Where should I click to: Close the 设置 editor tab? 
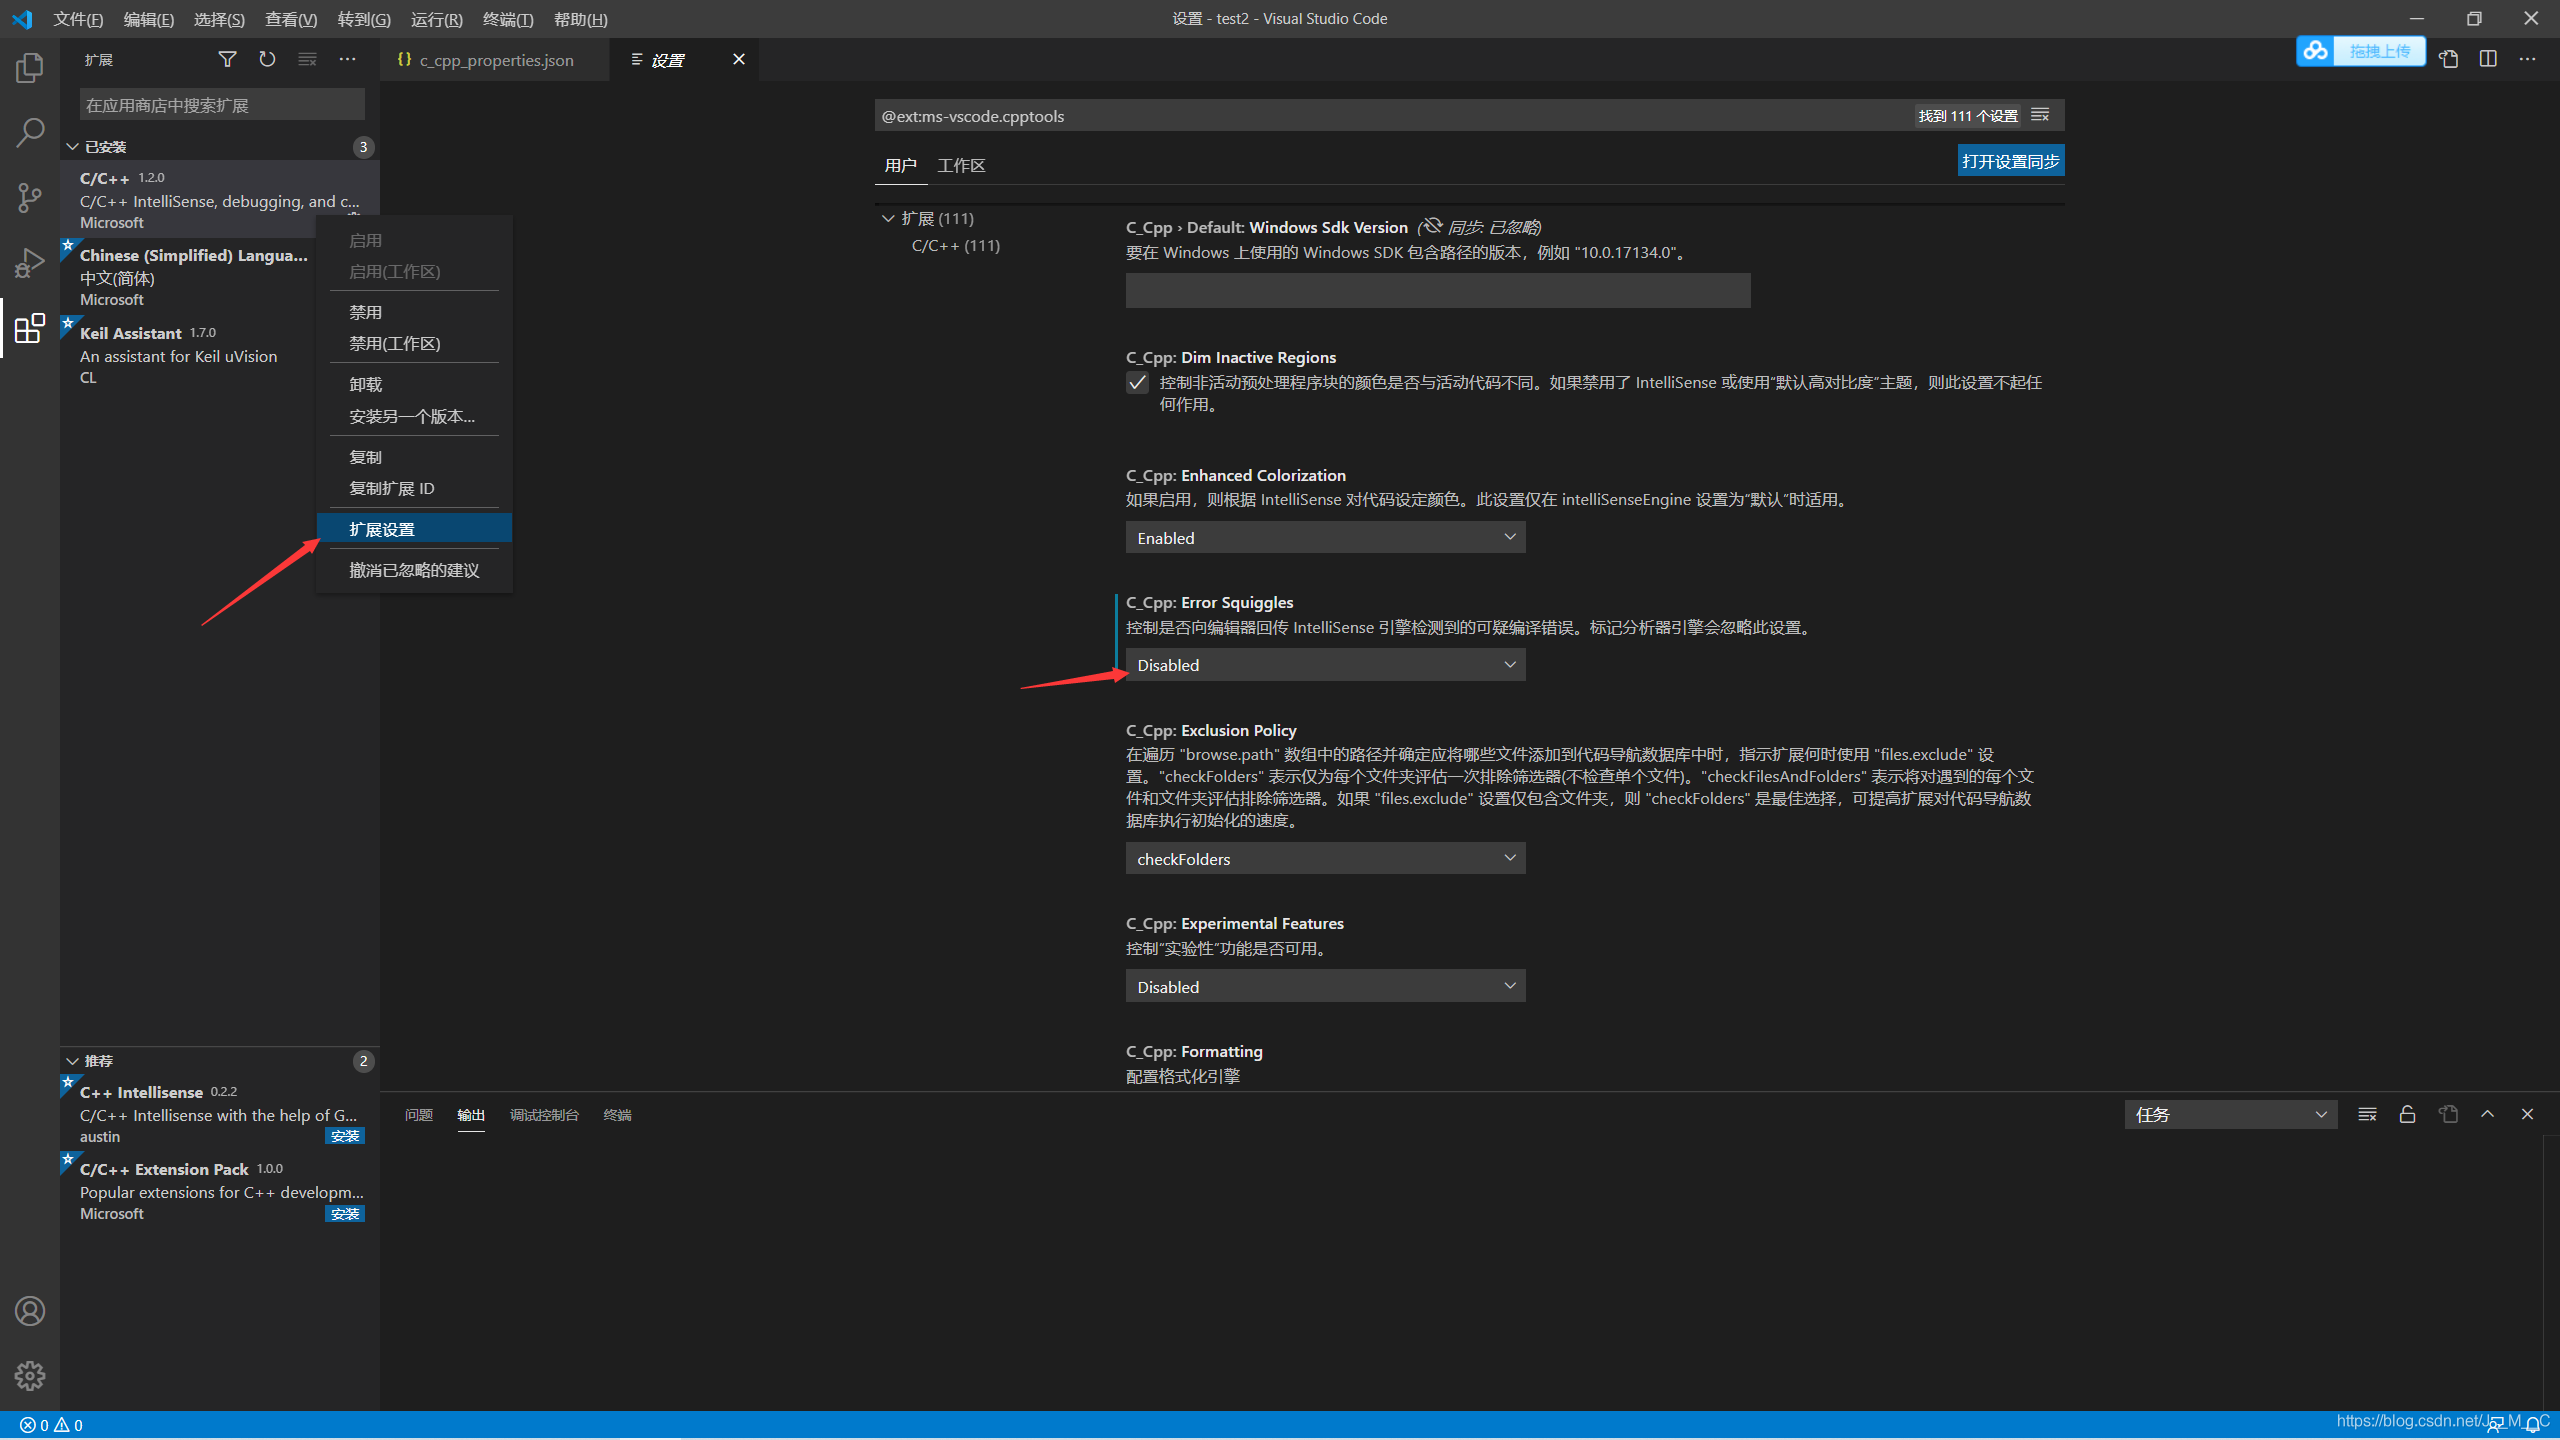(x=739, y=59)
